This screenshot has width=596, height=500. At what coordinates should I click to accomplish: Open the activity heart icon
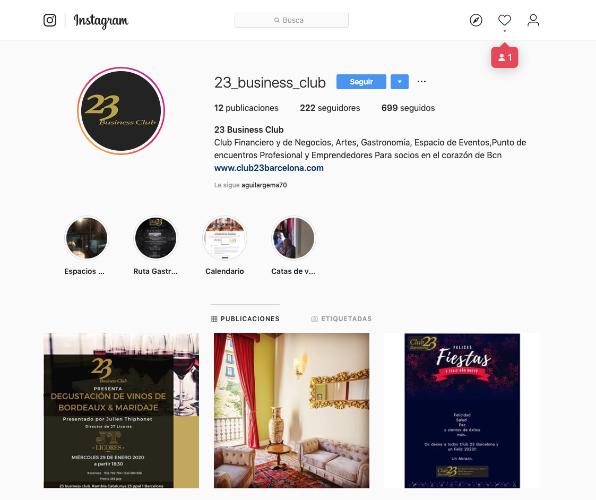(x=504, y=20)
